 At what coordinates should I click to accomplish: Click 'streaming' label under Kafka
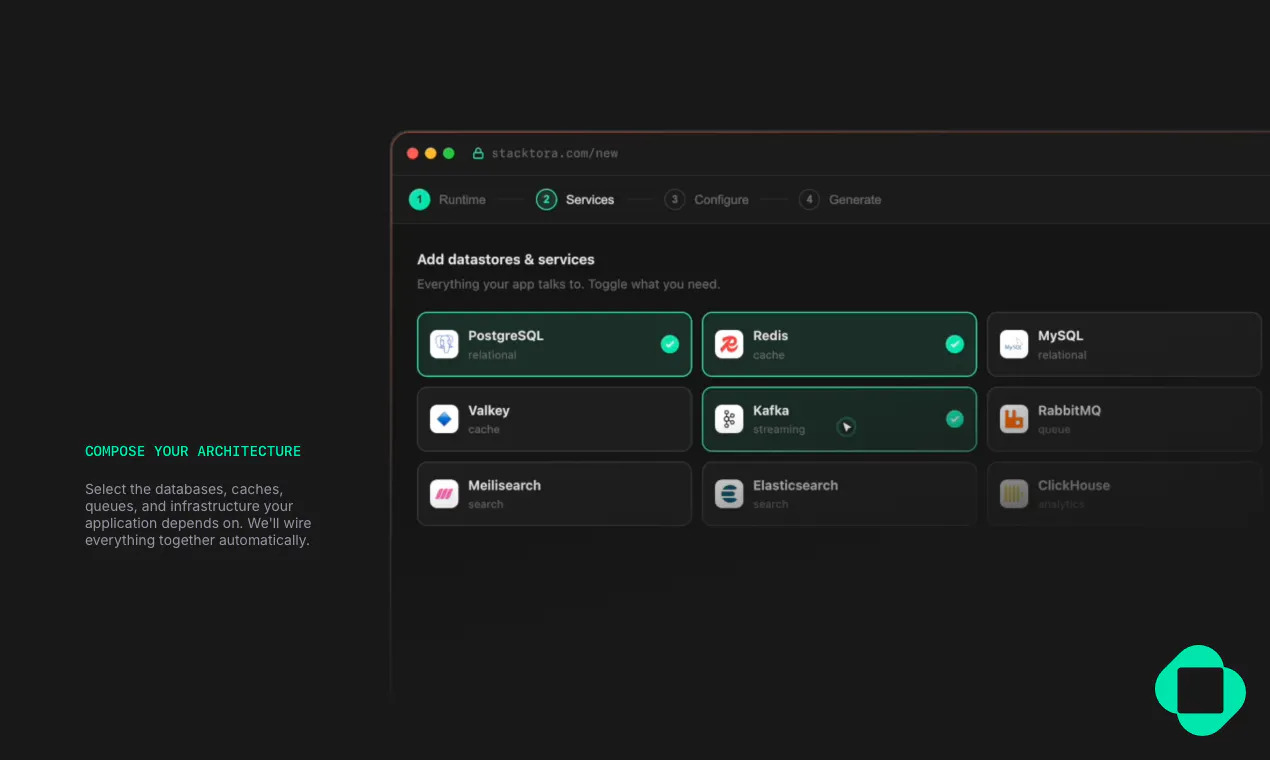coord(779,430)
